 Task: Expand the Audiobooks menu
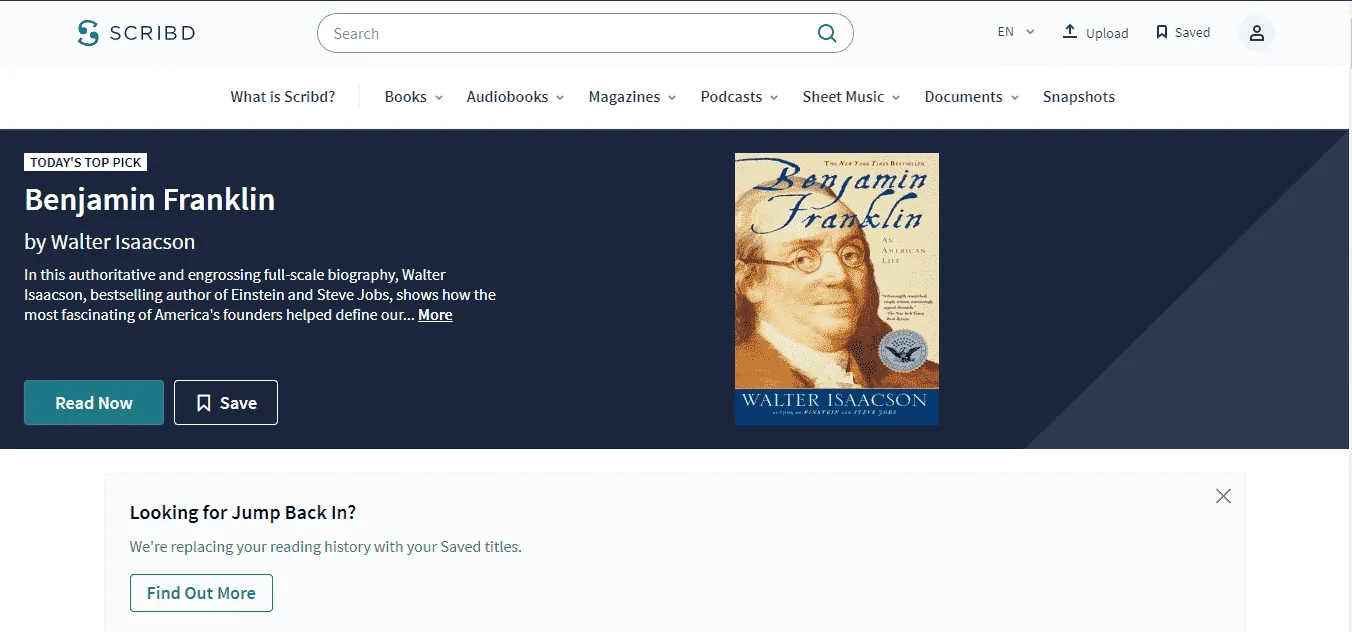coord(516,97)
